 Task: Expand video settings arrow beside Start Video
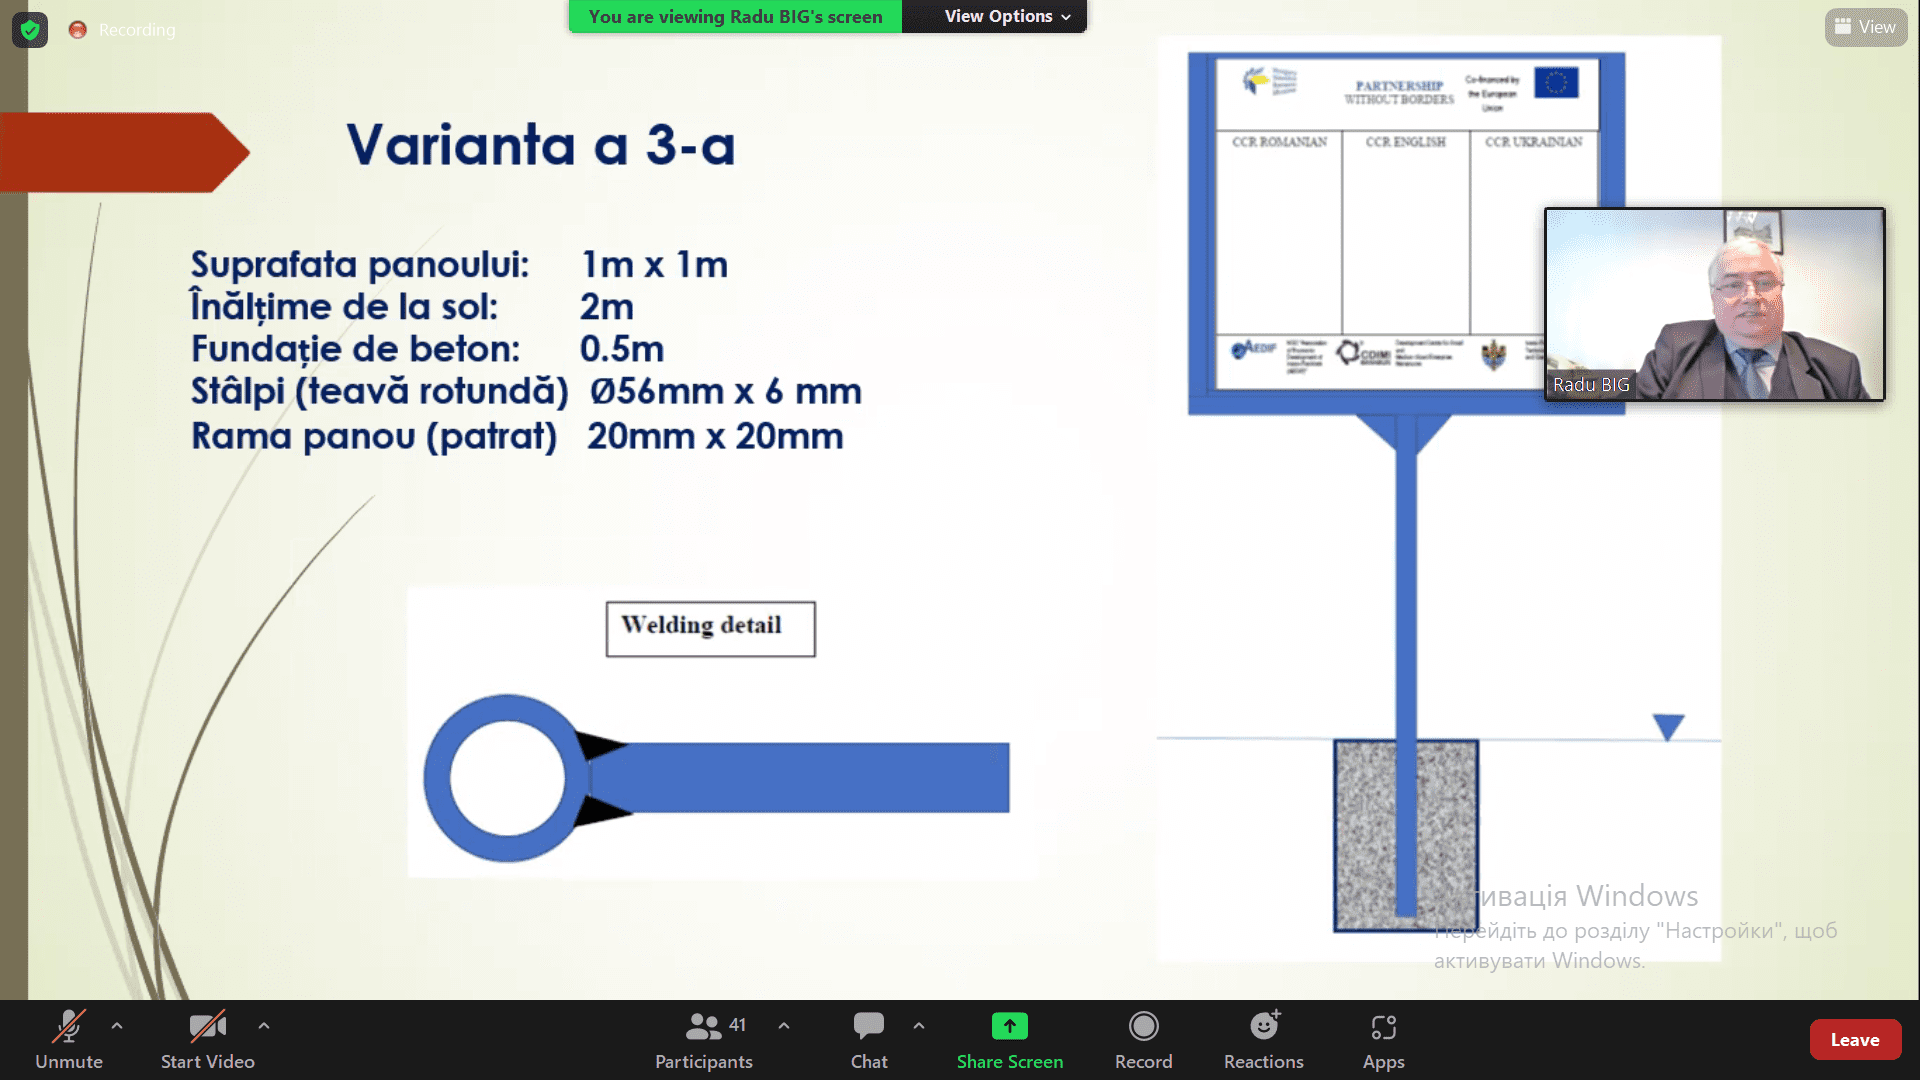264,1026
